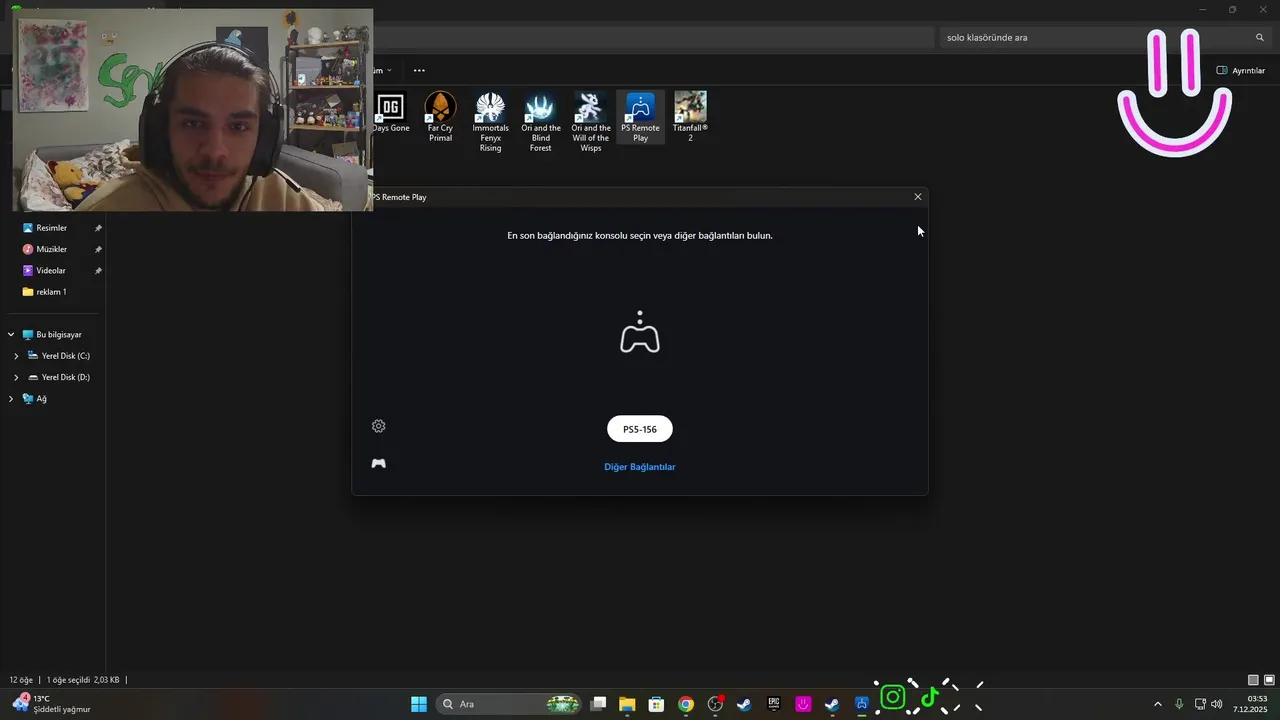
Task: Show hidden tray icons chevron
Action: (1158, 704)
